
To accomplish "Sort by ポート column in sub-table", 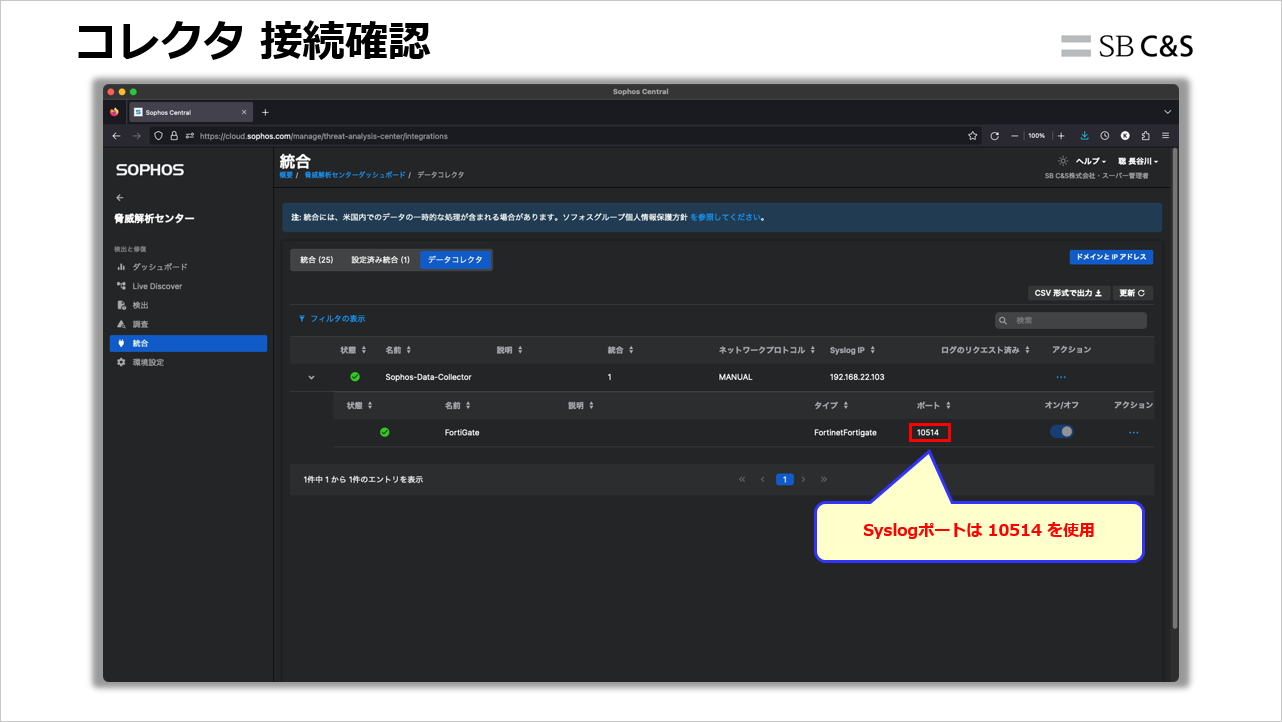I will (x=933, y=405).
